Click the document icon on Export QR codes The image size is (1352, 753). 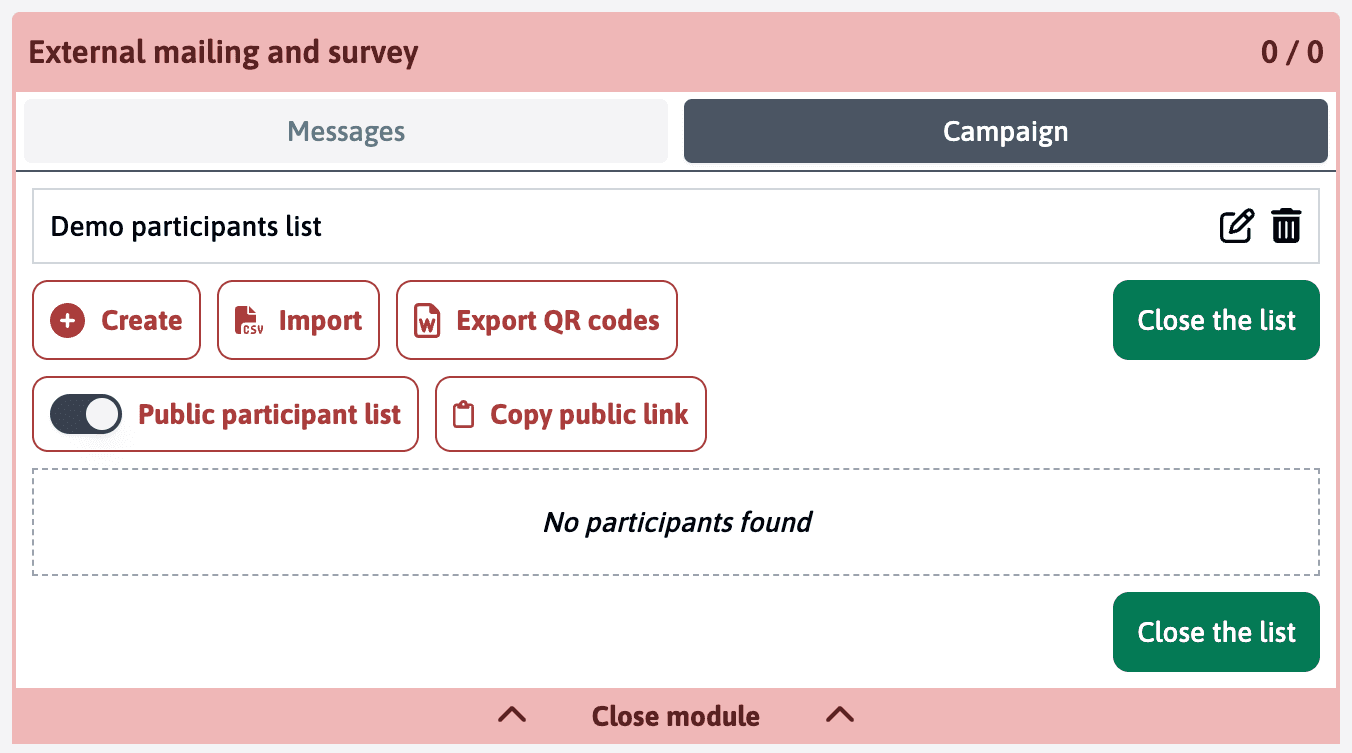coord(428,321)
